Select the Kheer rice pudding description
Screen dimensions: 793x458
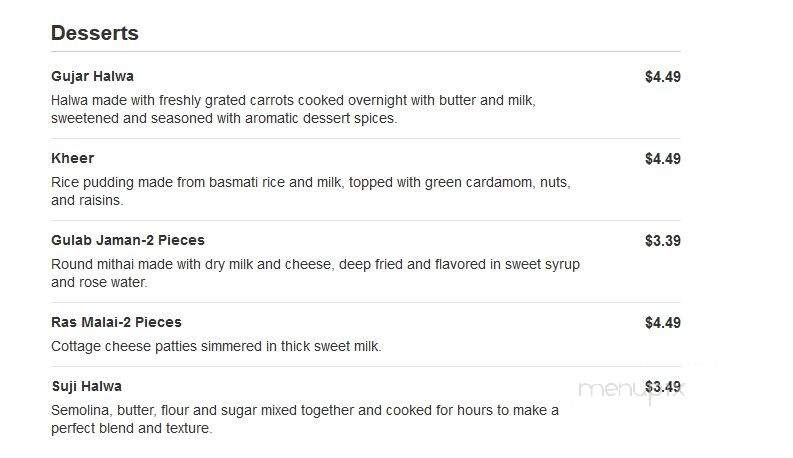[x=311, y=191]
